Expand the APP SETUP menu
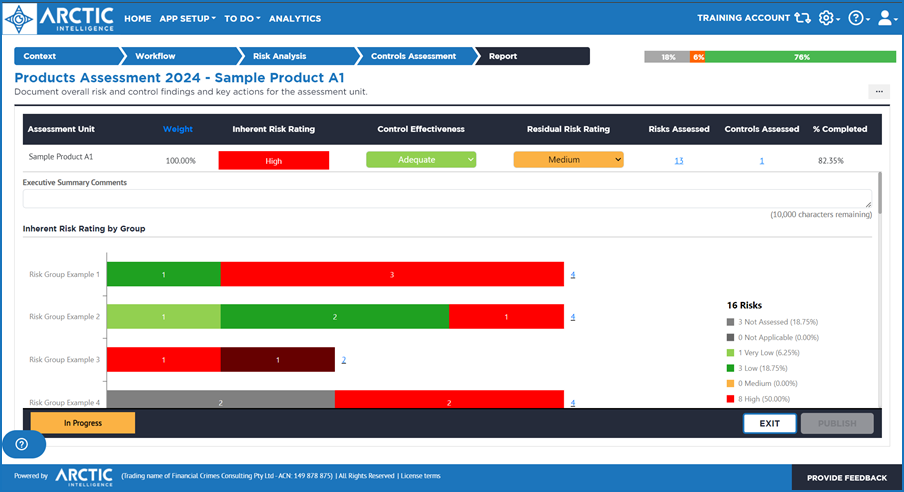The width and height of the screenshot is (904, 492). [x=187, y=18]
